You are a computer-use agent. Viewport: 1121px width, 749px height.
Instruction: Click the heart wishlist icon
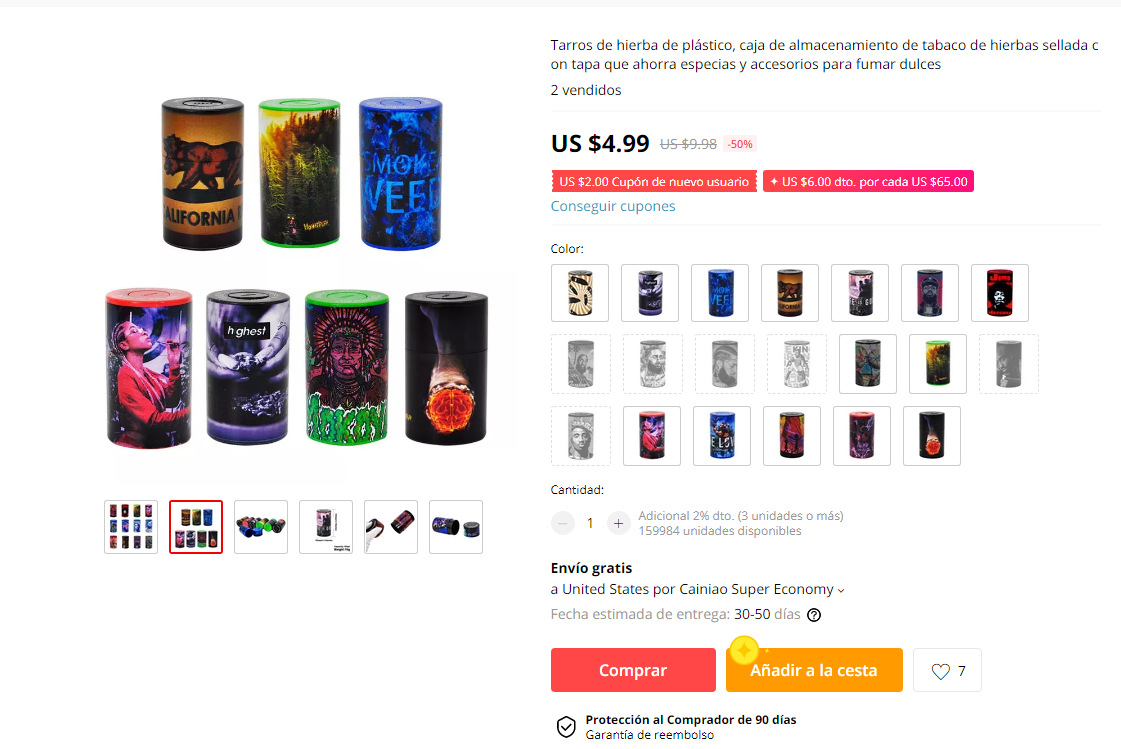tap(940, 671)
